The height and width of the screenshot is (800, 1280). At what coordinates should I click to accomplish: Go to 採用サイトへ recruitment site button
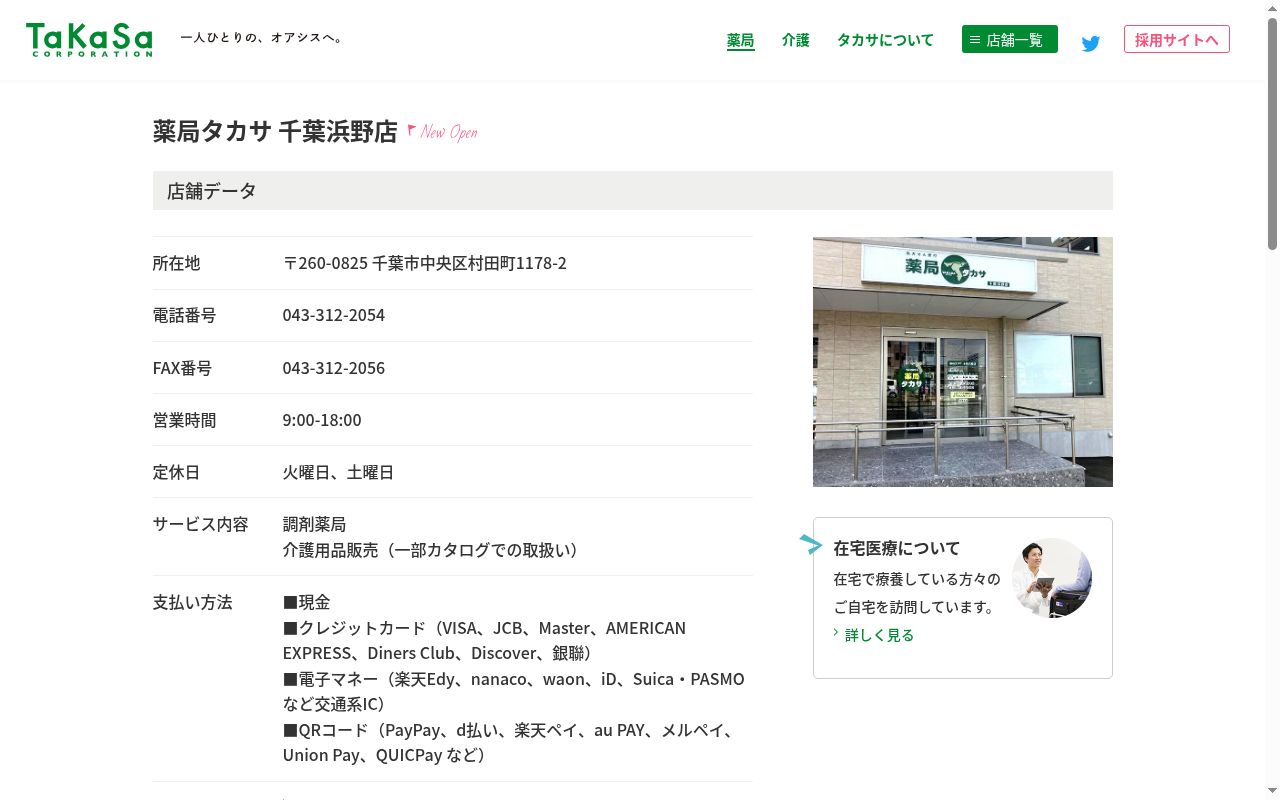1177,39
